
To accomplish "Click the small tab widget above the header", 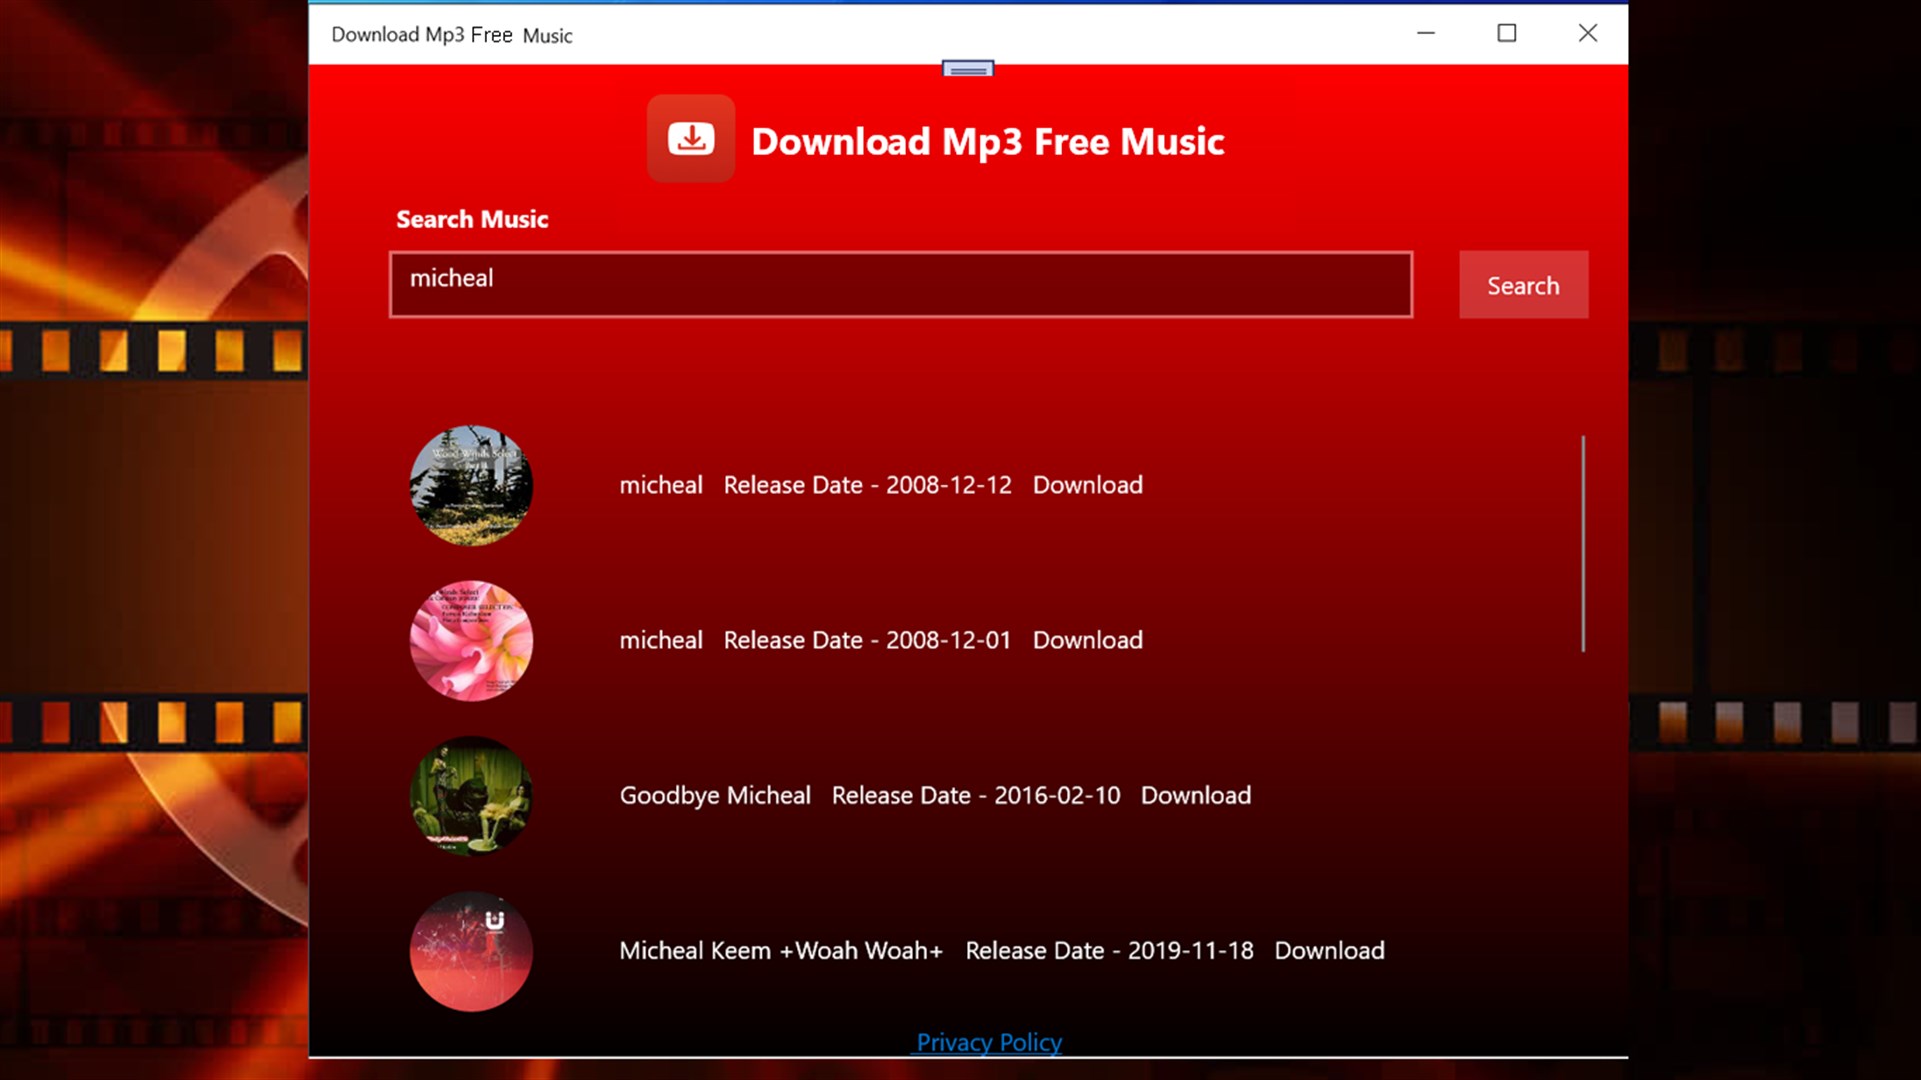I will pyautogui.click(x=966, y=69).
